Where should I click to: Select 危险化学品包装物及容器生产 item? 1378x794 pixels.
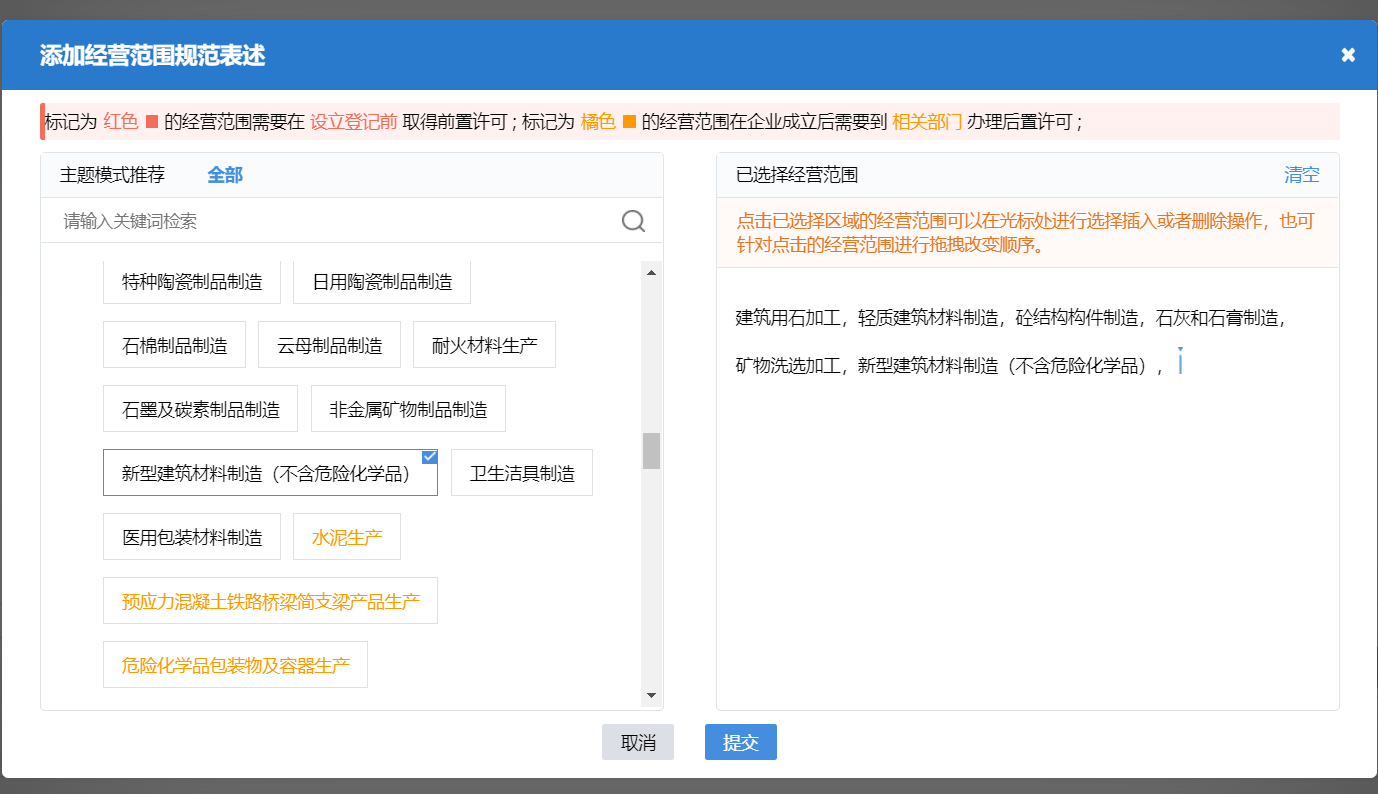(x=235, y=664)
